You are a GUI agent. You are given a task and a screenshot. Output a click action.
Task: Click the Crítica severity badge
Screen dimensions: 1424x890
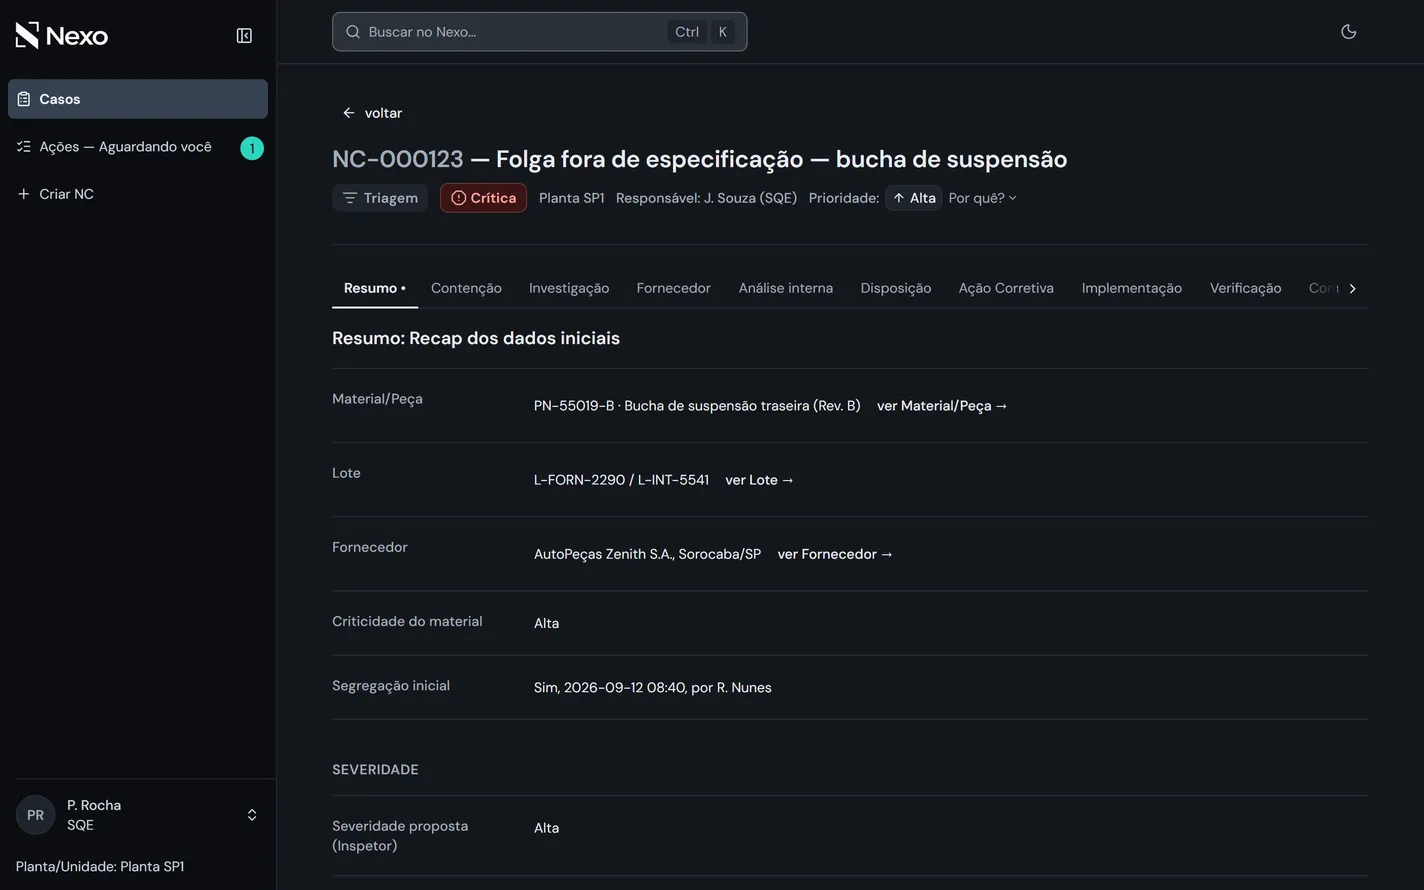[483, 198]
